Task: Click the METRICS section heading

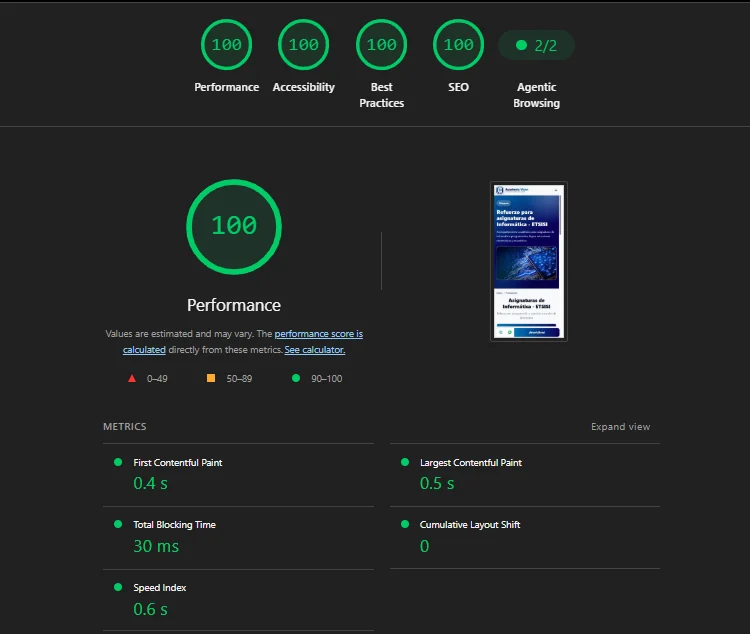Action: coord(125,426)
